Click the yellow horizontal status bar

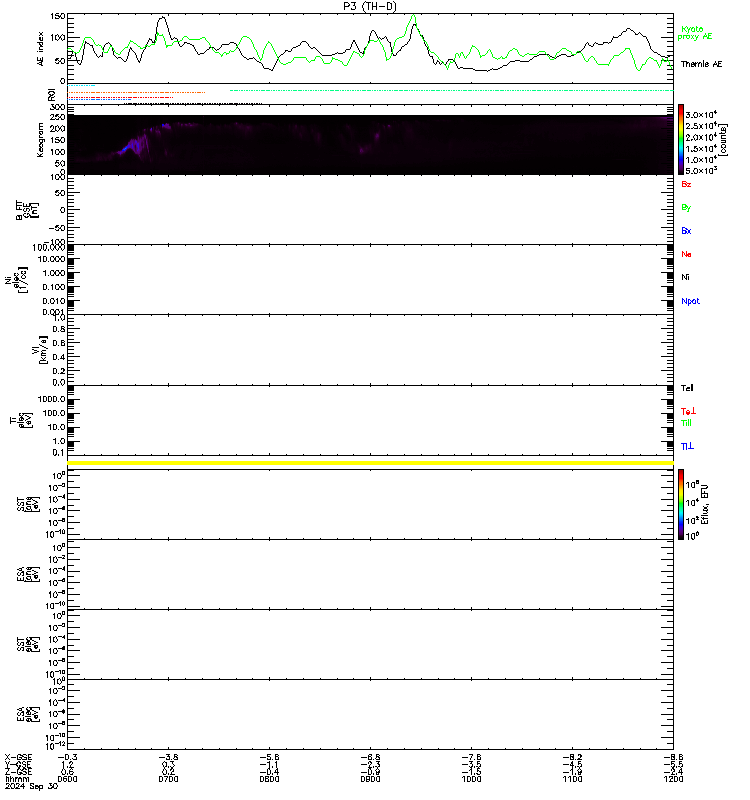point(370,463)
